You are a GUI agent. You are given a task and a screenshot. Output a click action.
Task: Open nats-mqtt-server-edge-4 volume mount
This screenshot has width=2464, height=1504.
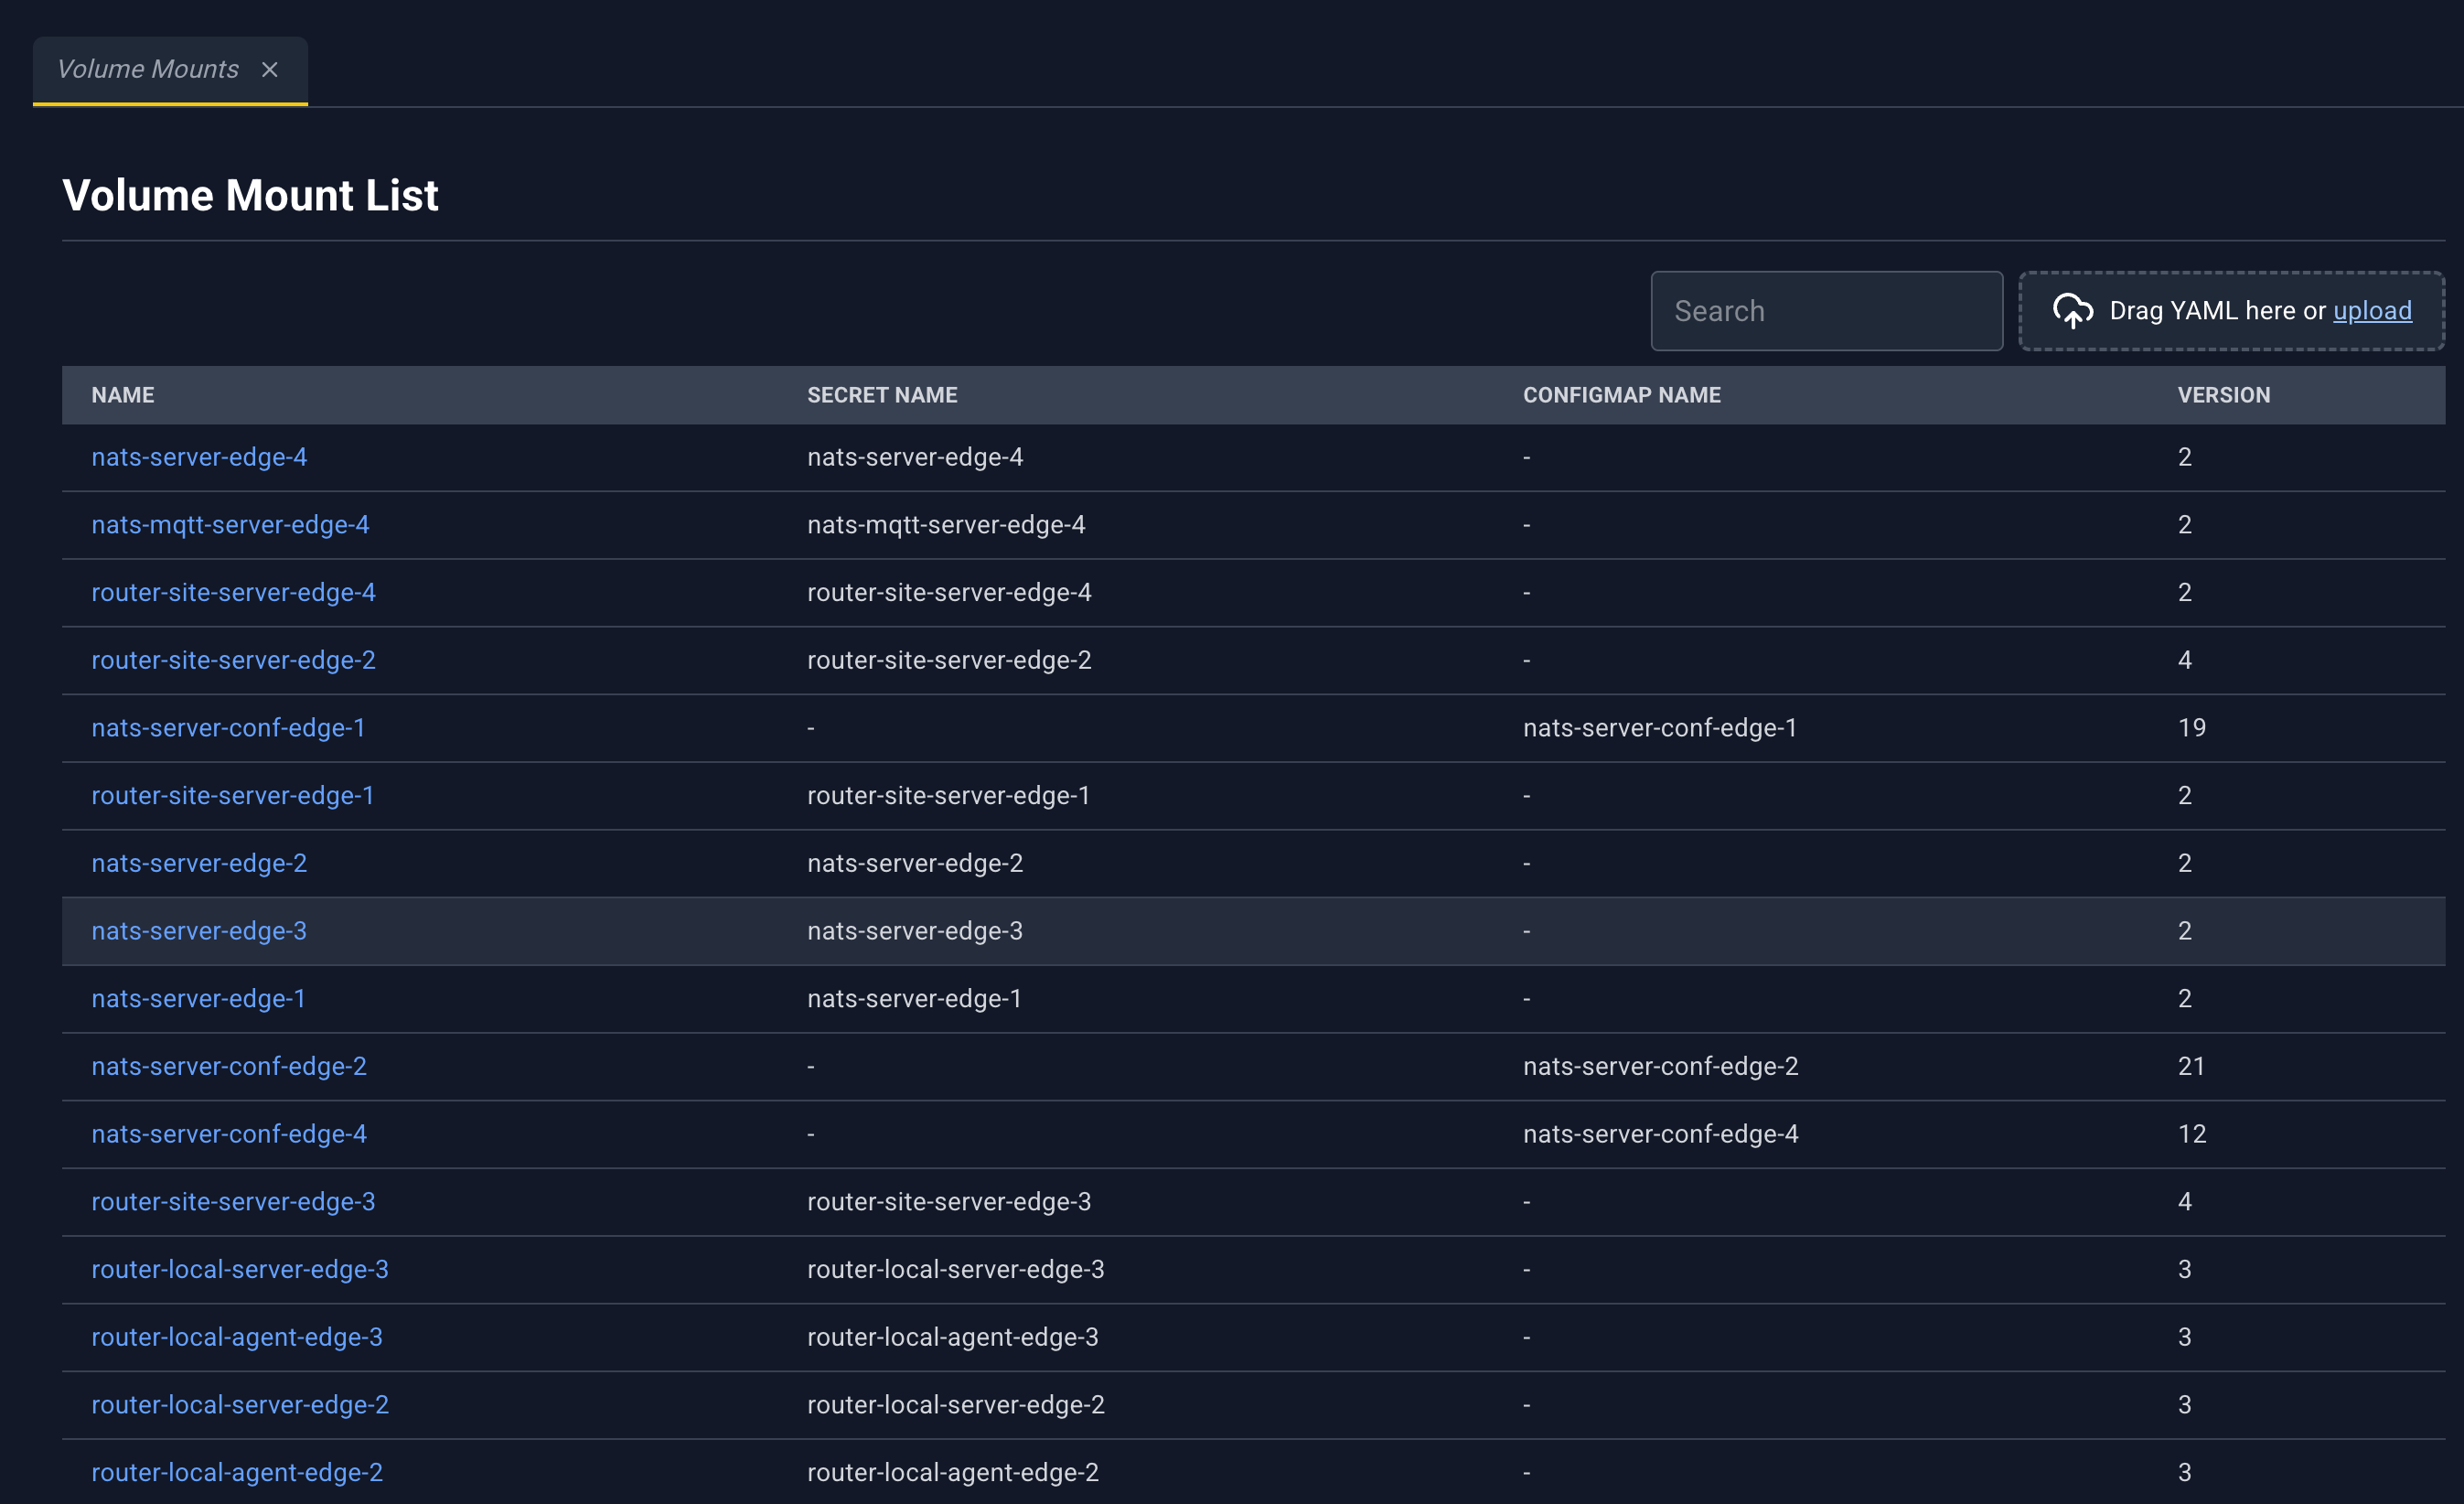click(x=230, y=525)
